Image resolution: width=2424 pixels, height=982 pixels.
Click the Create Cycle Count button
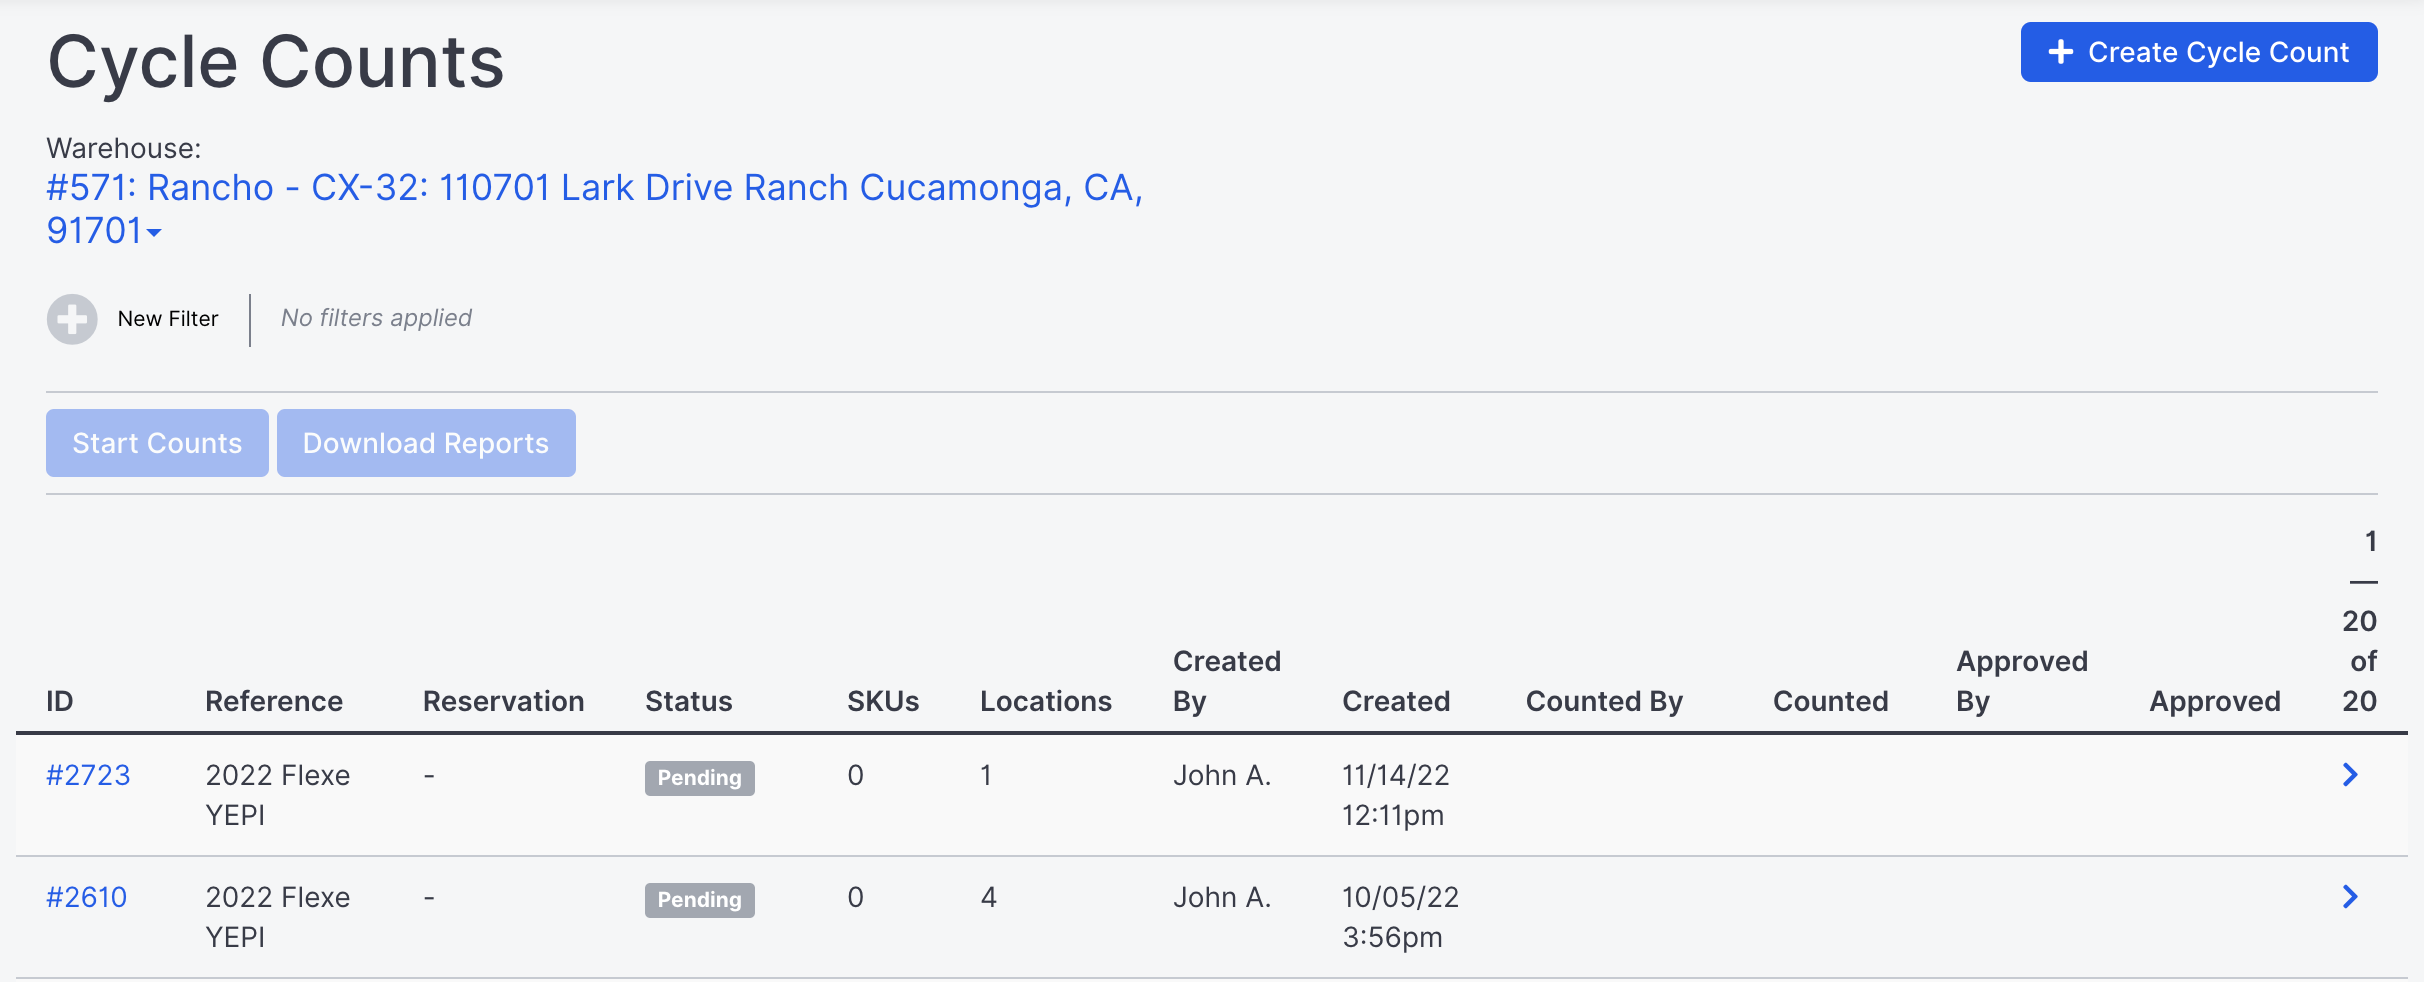2199,52
